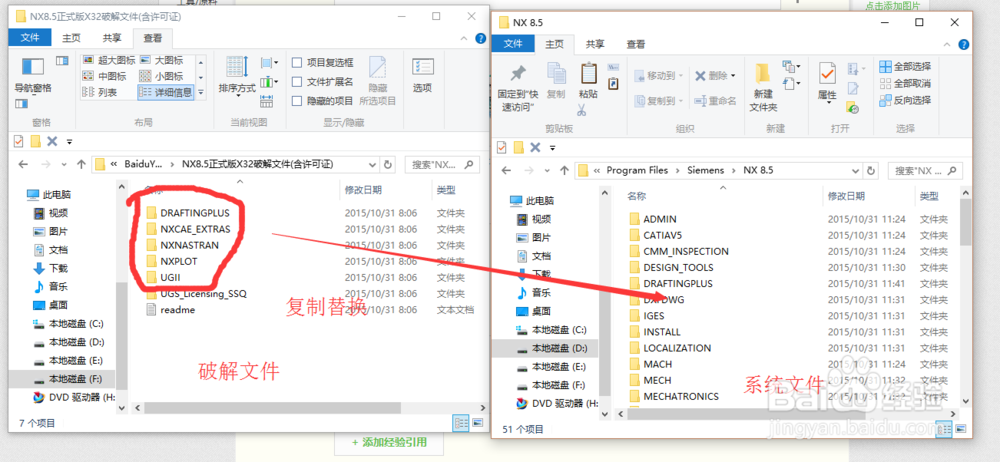
Task: Open 文件 tab in the left window
Action: (x=30, y=38)
